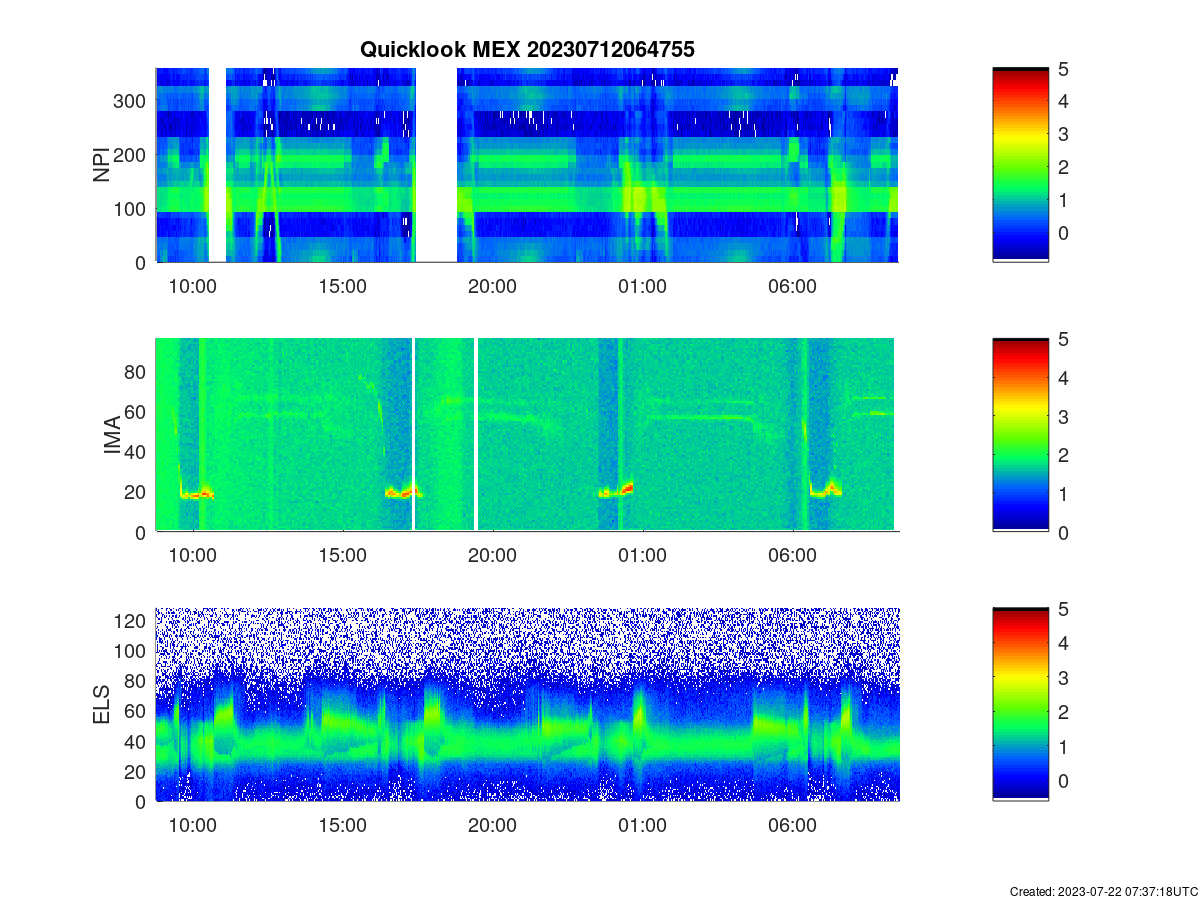Click the "2" label on the IMA colorbar

click(1064, 455)
